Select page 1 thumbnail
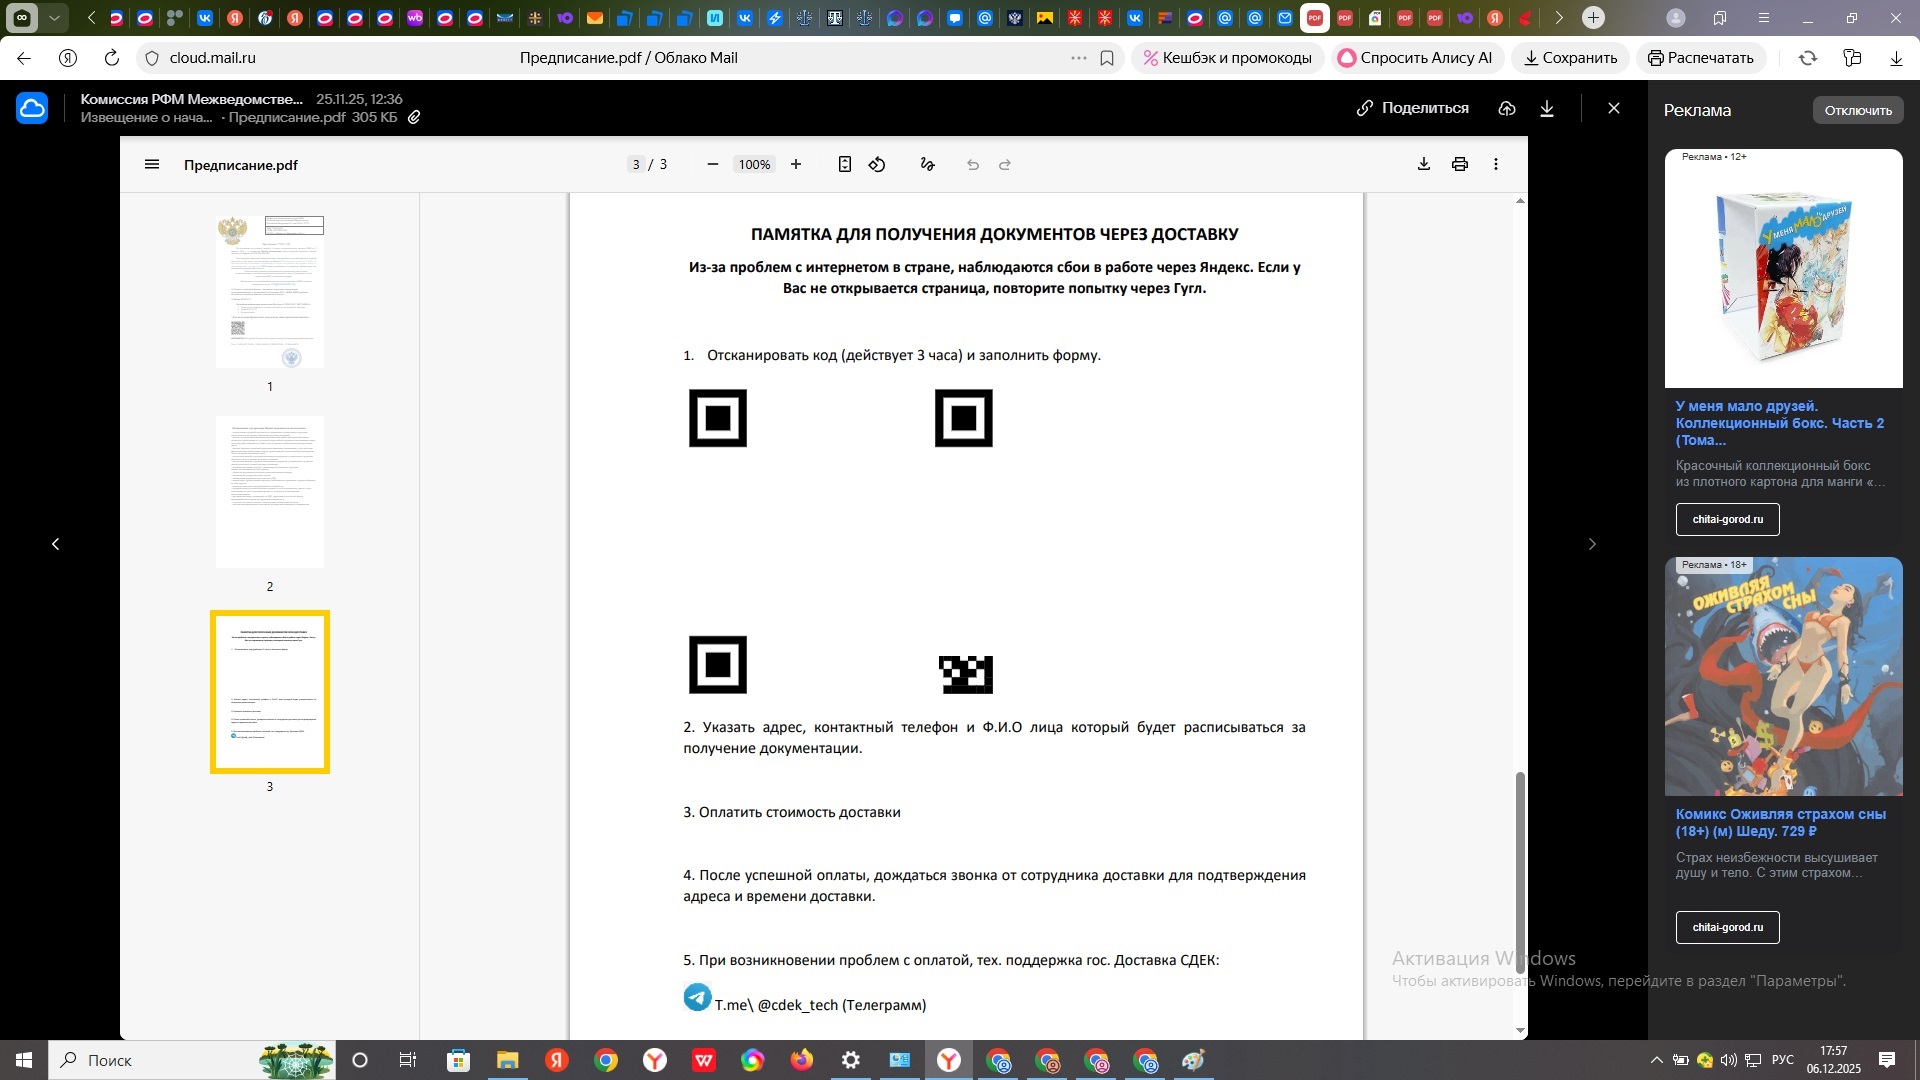Viewport: 1920px width, 1080px height. (x=270, y=292)
